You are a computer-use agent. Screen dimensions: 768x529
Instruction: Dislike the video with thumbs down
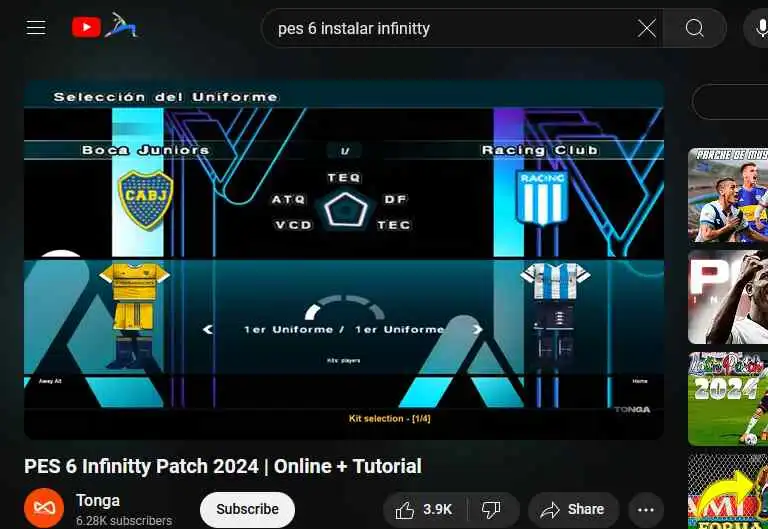[491, 510]
